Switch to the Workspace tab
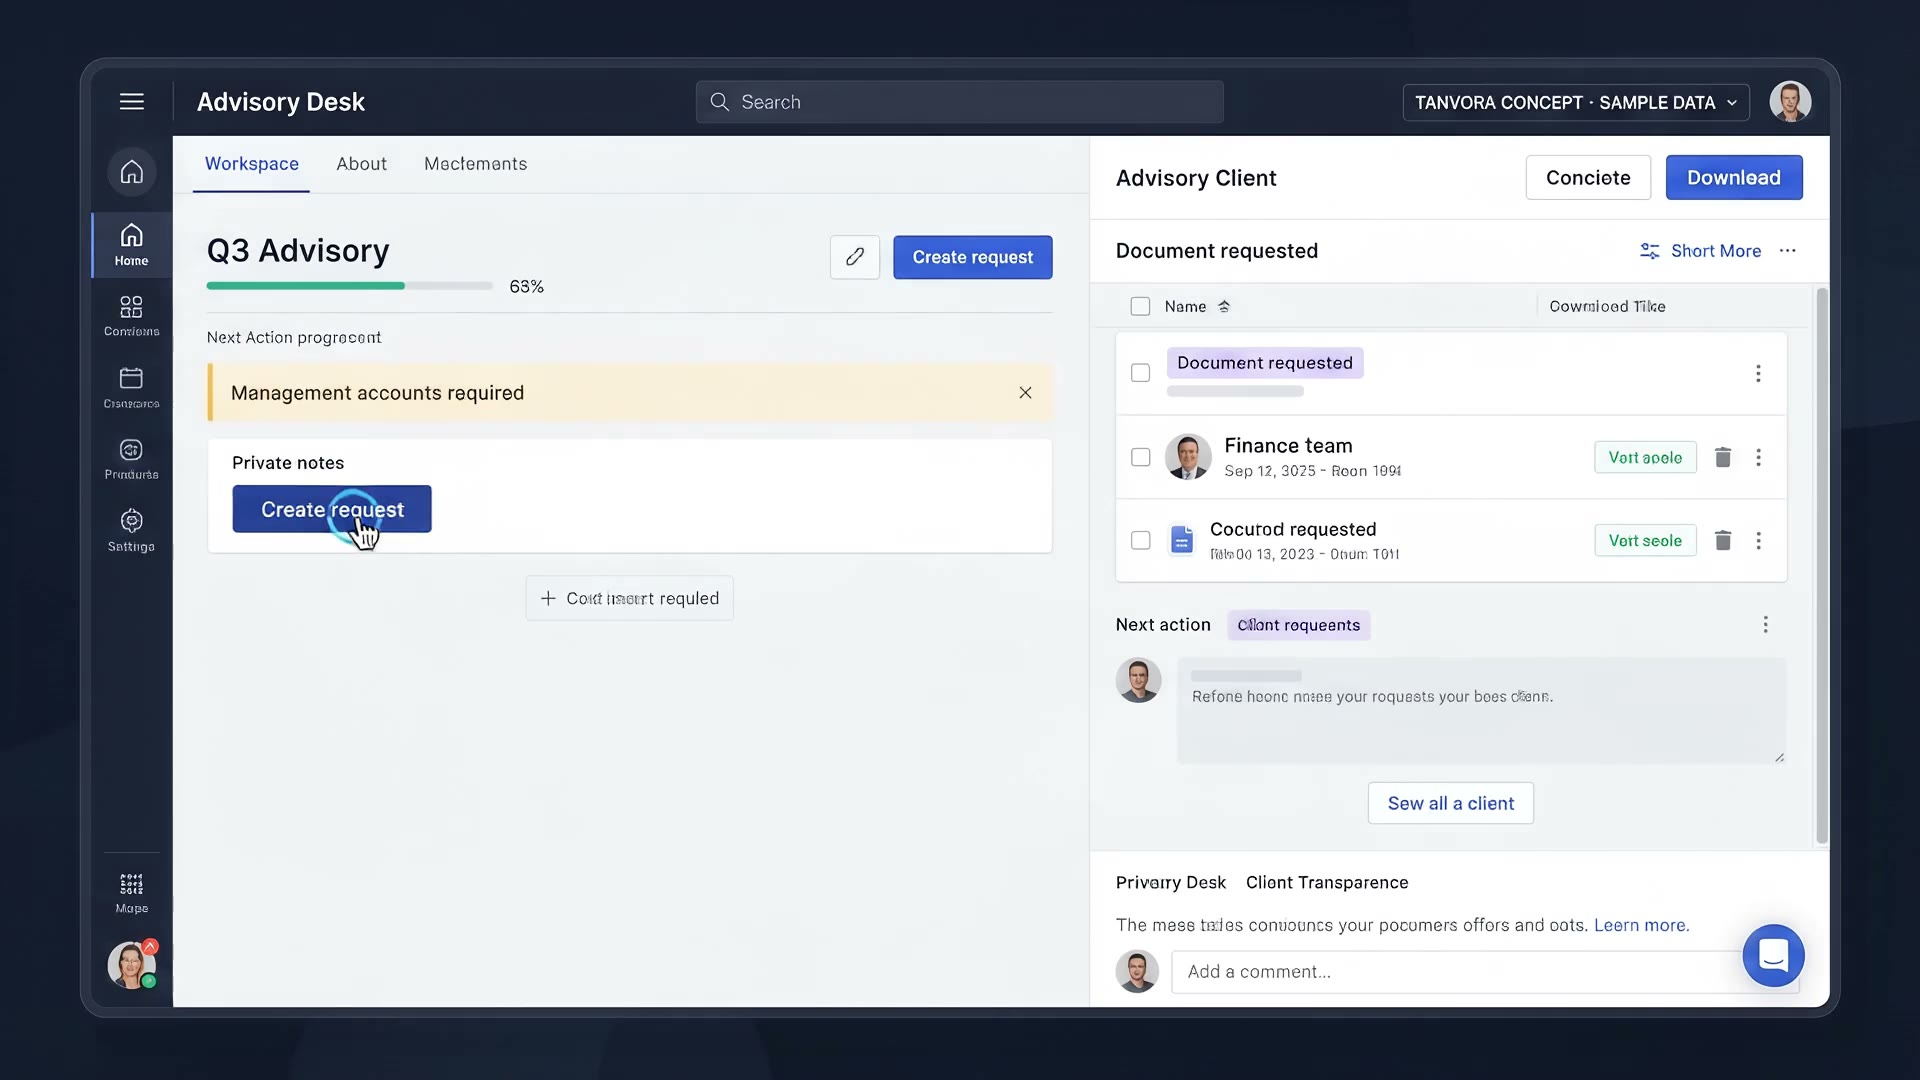The image size is (1920, 1080). tap(252, 164)
